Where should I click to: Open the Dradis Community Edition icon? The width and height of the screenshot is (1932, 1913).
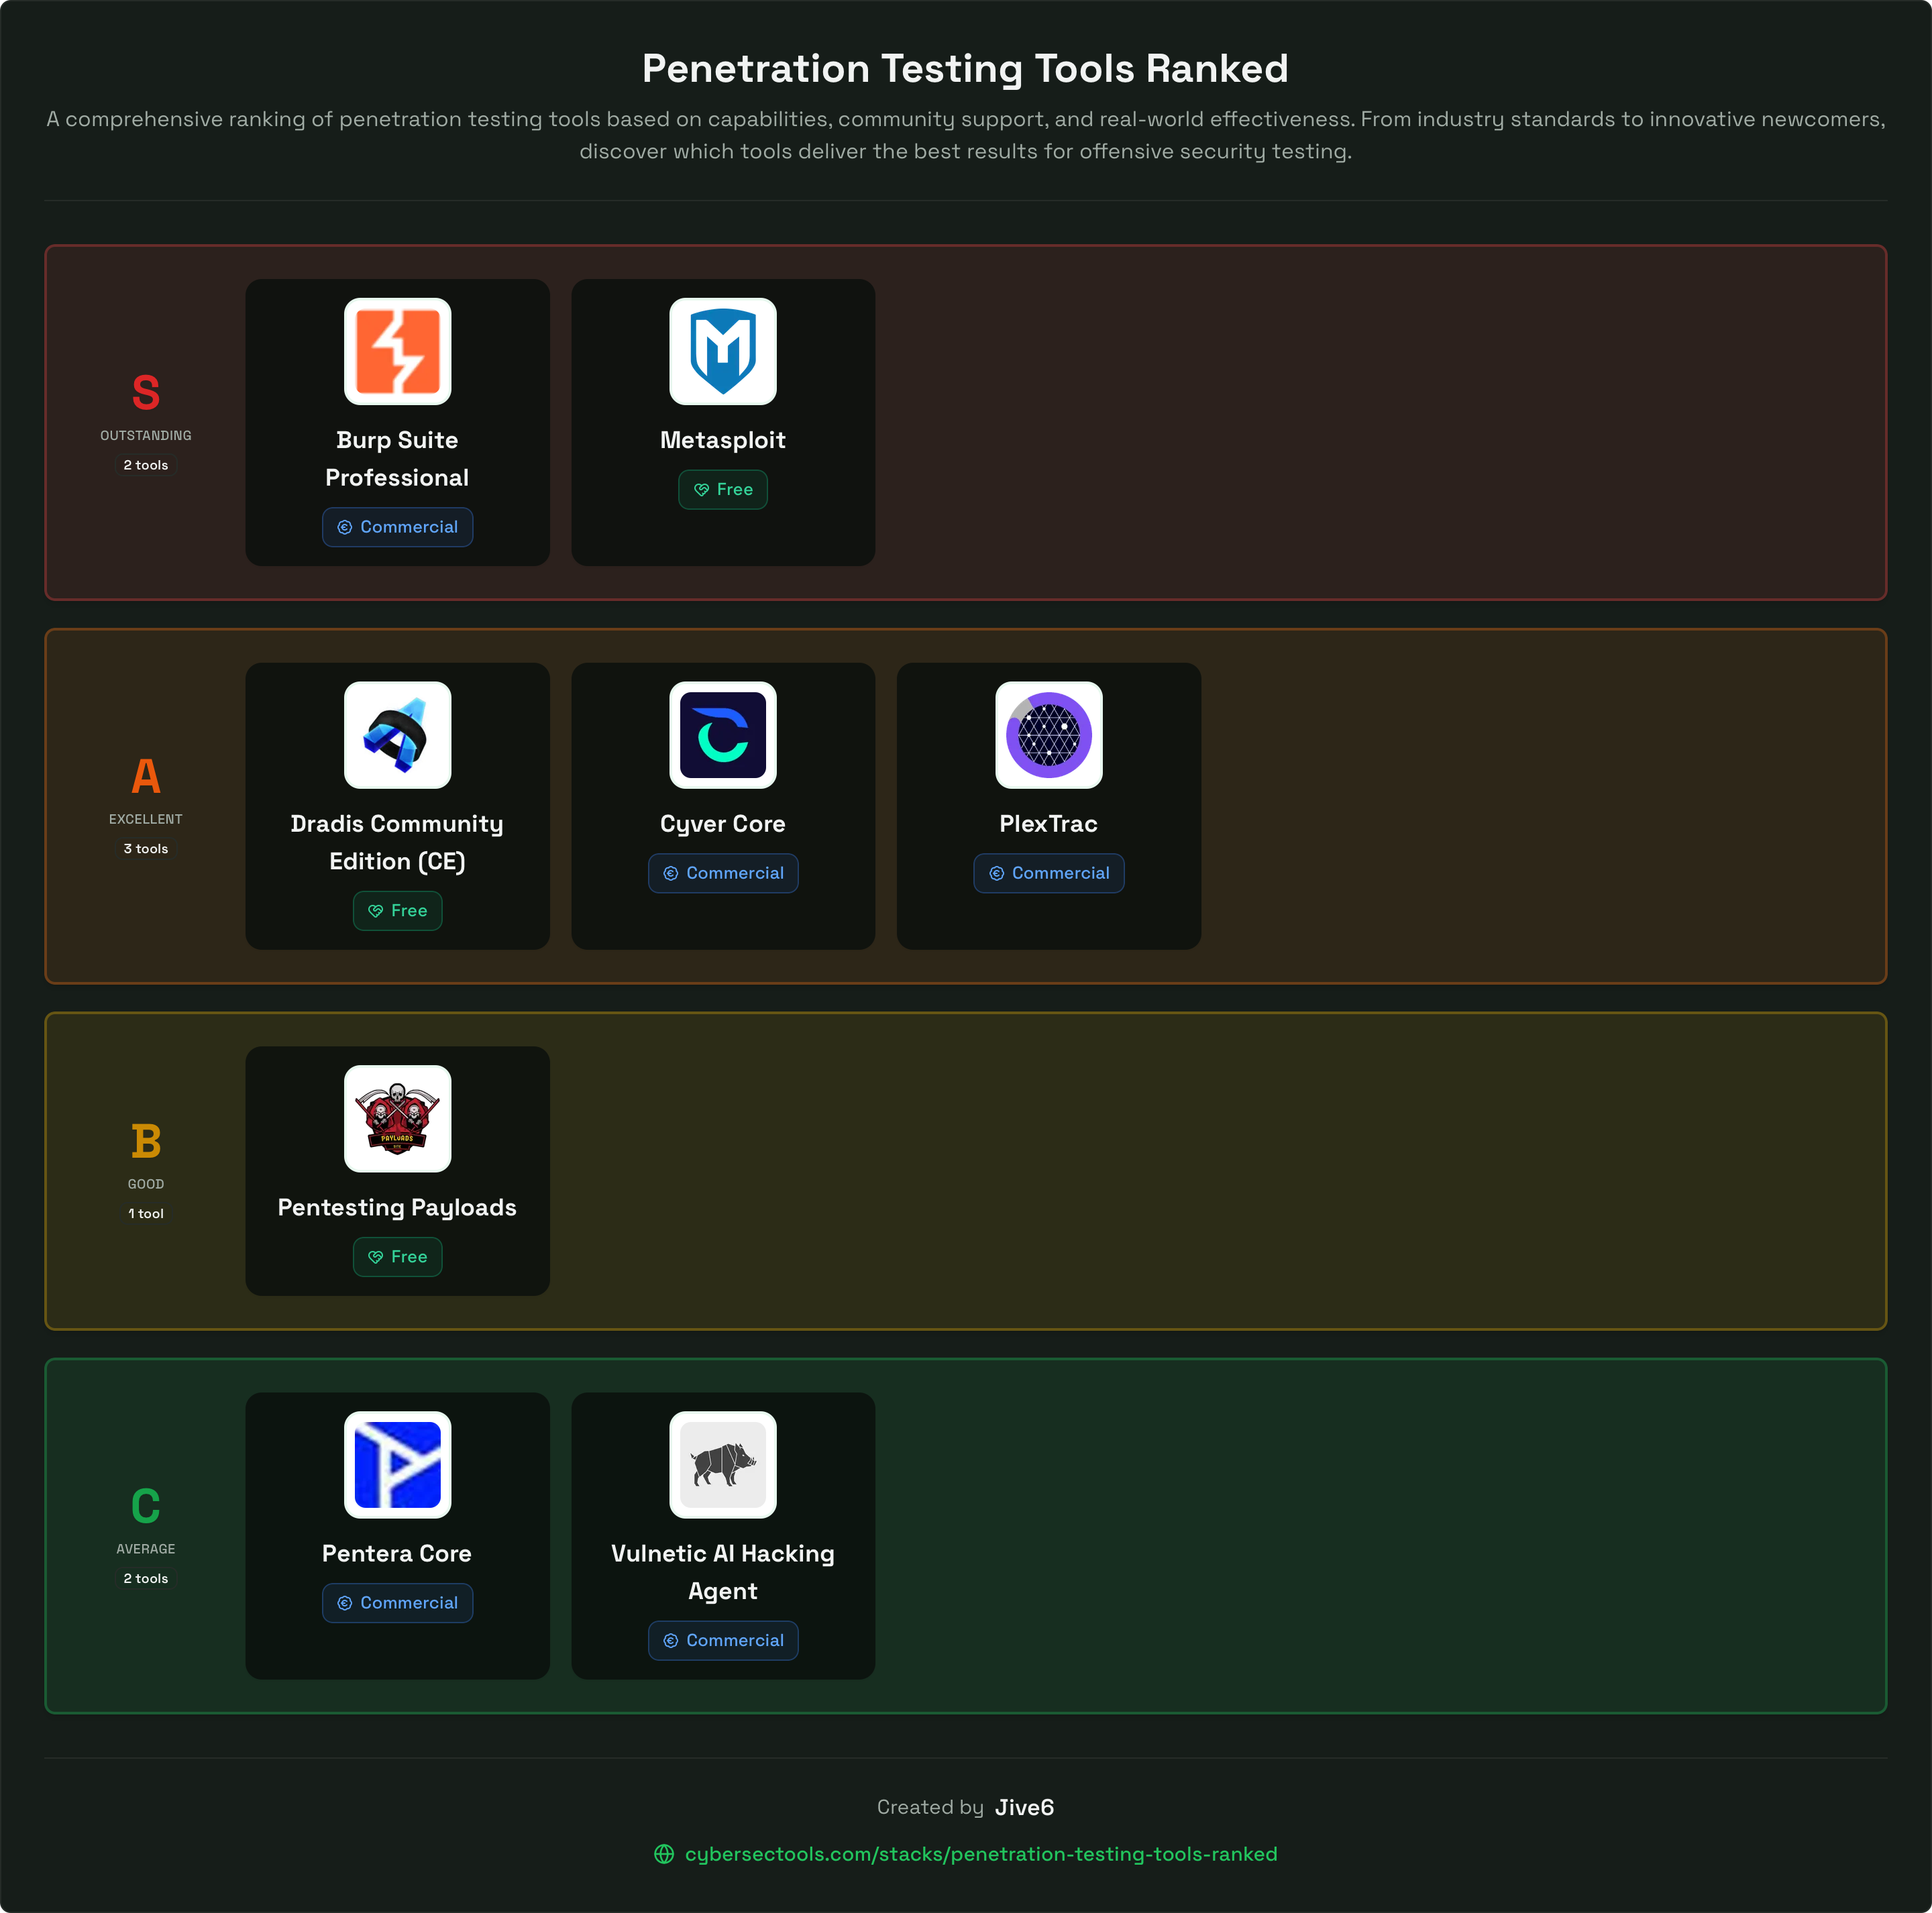coord(397,736)
